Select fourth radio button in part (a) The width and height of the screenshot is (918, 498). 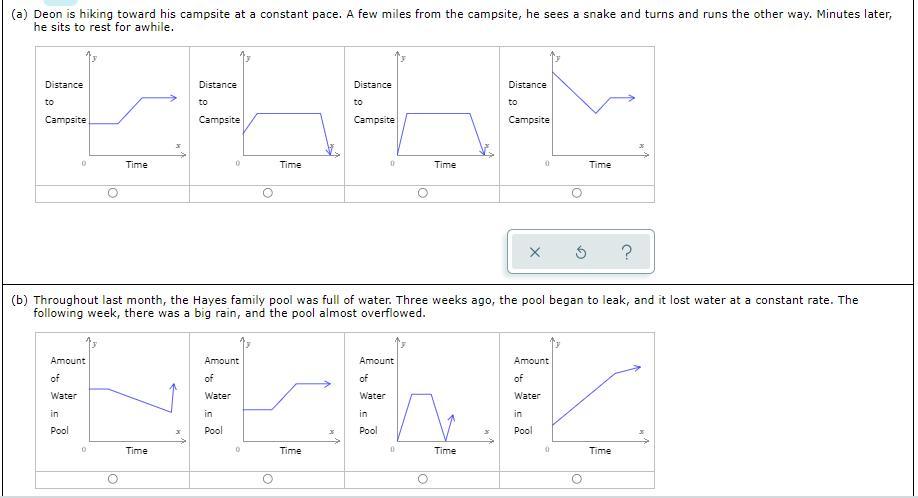(577, 193)
